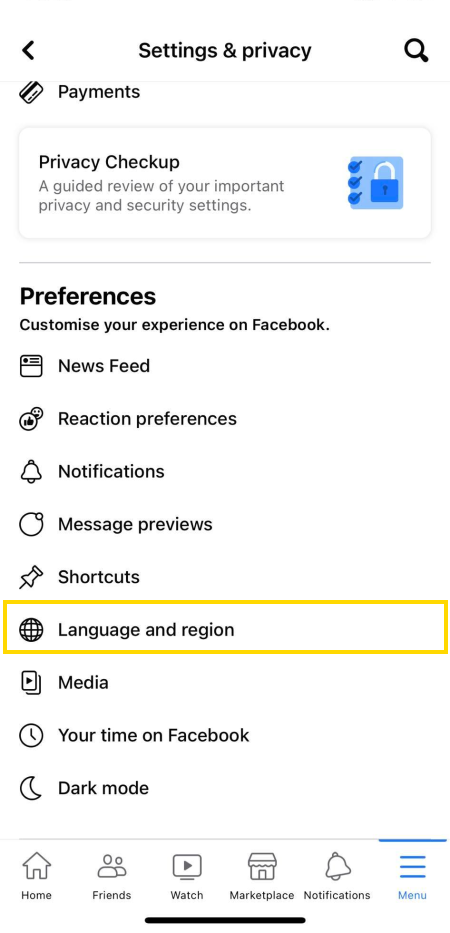This screenshot has width=450, height=933.
Task: Switch to the Marketplace tab
Action: click(x=262, y=876)
